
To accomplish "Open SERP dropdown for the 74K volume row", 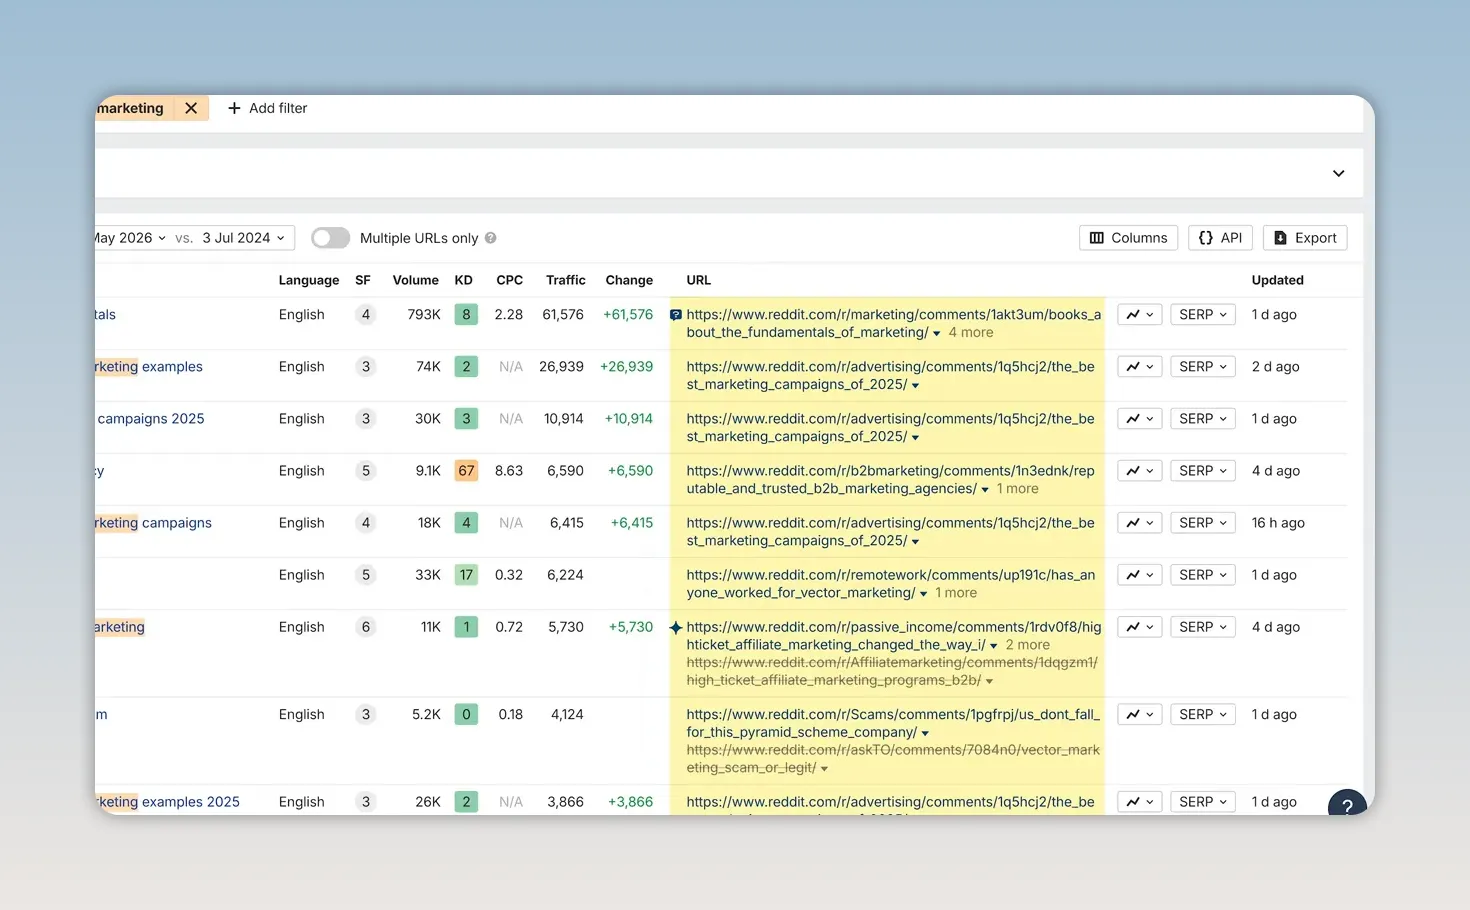I will (x=1203, y=367).
